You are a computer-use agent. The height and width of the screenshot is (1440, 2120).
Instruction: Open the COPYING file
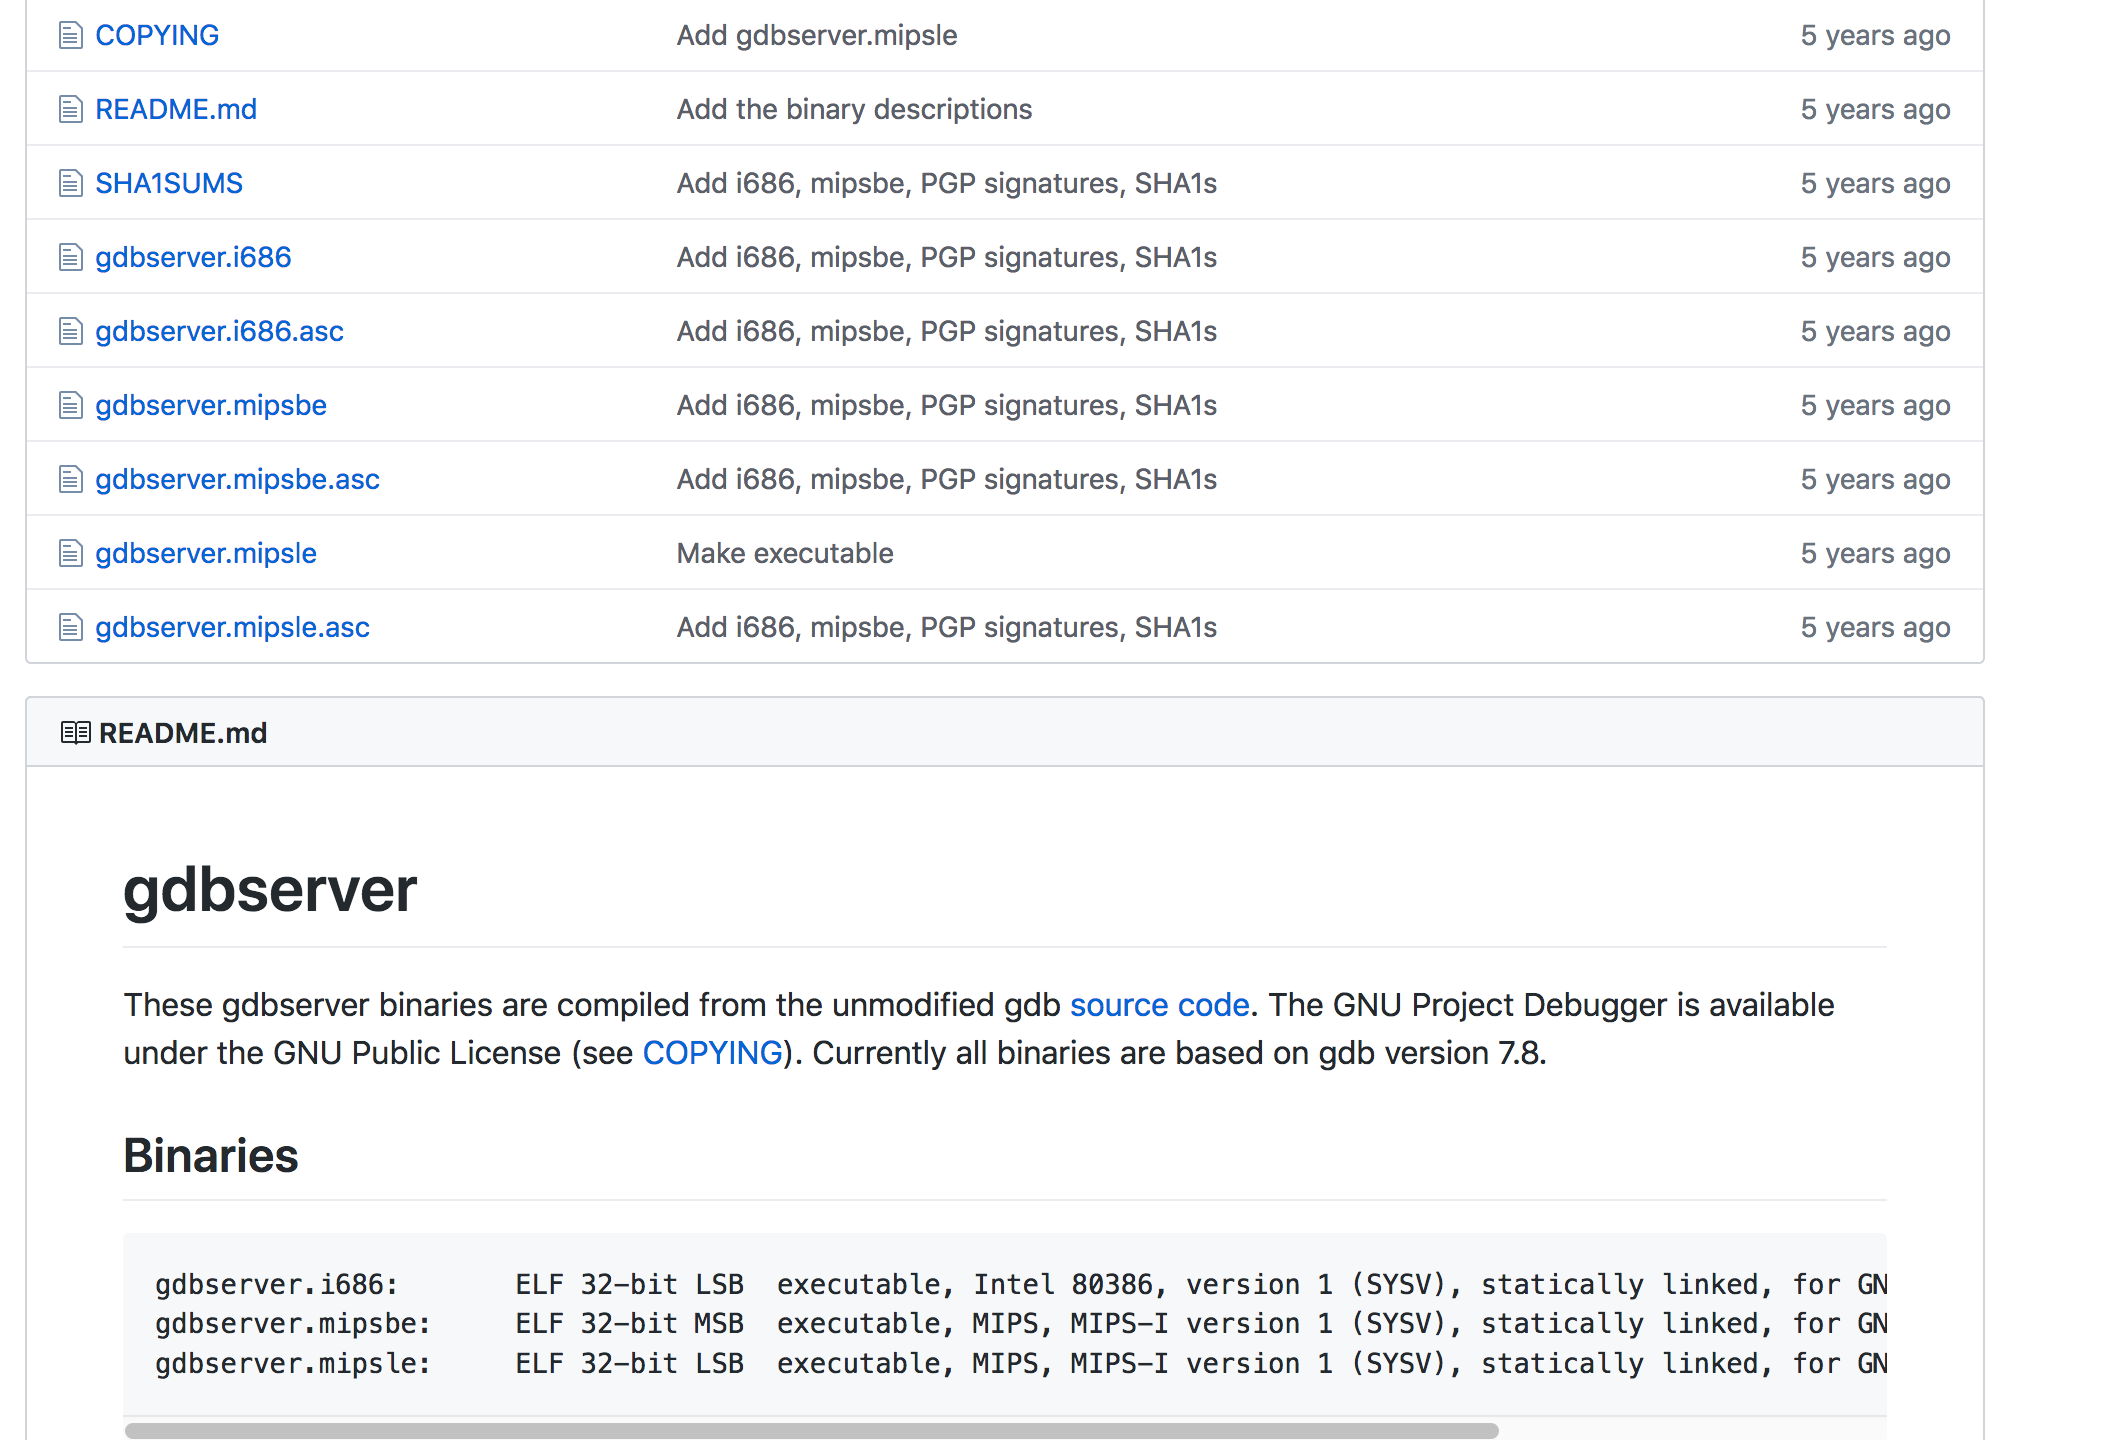click(x=157, y=36)
